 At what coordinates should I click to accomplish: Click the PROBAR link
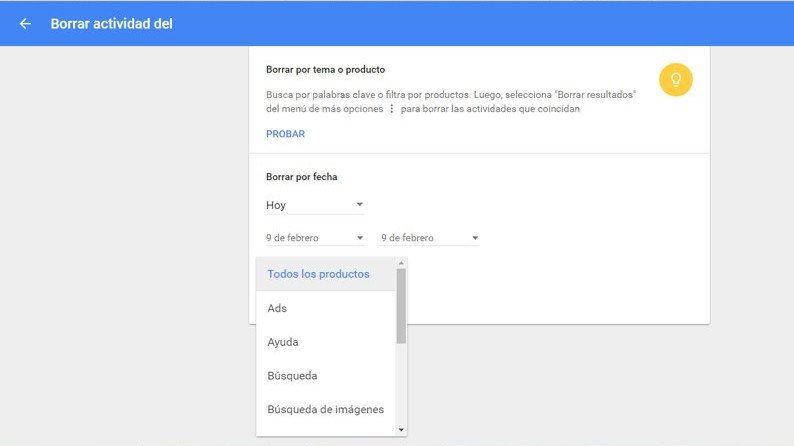click(x=285, y=134)
